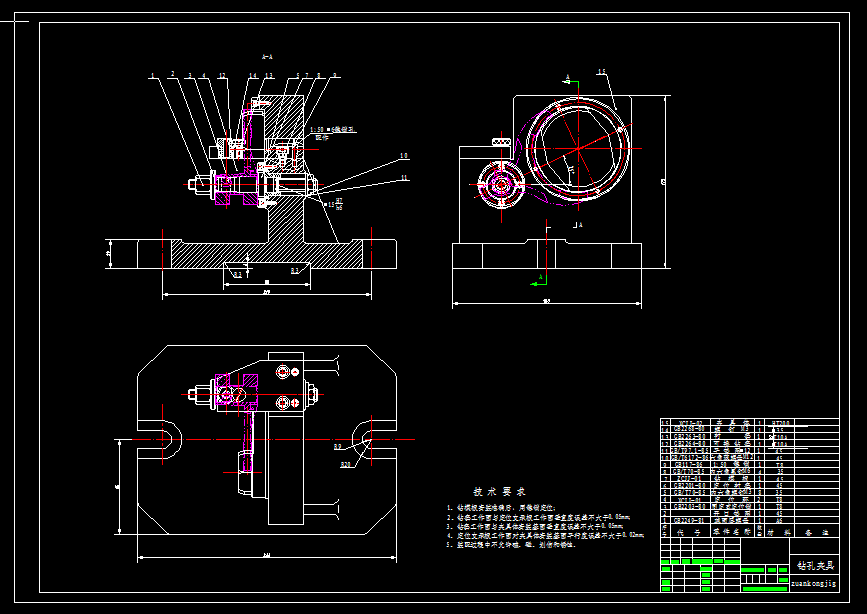The image size is (867, 614).
Task: Select the 15 H7/h6 fit annotation
Action: 333,204
